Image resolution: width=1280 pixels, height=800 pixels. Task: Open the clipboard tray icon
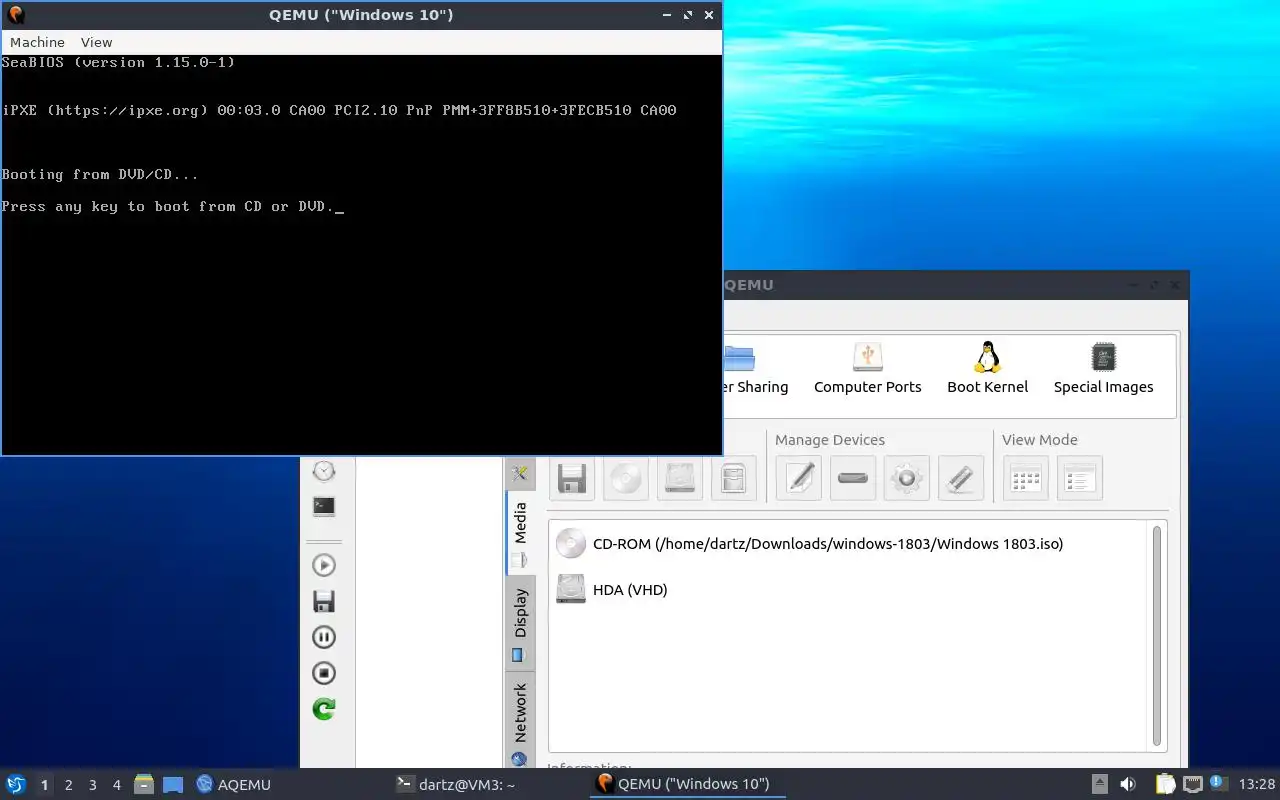tap(1166, 785)
